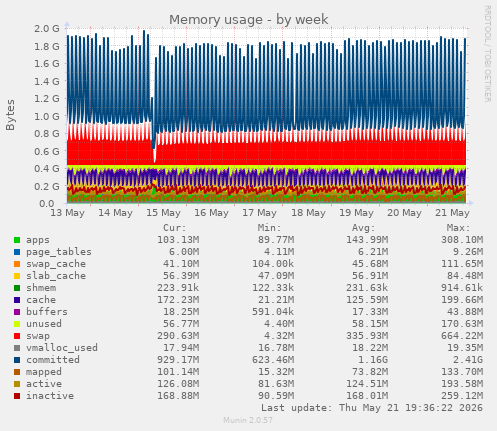Click the dark green shmem legend swatch
The image size is (497, 431).
17,288
